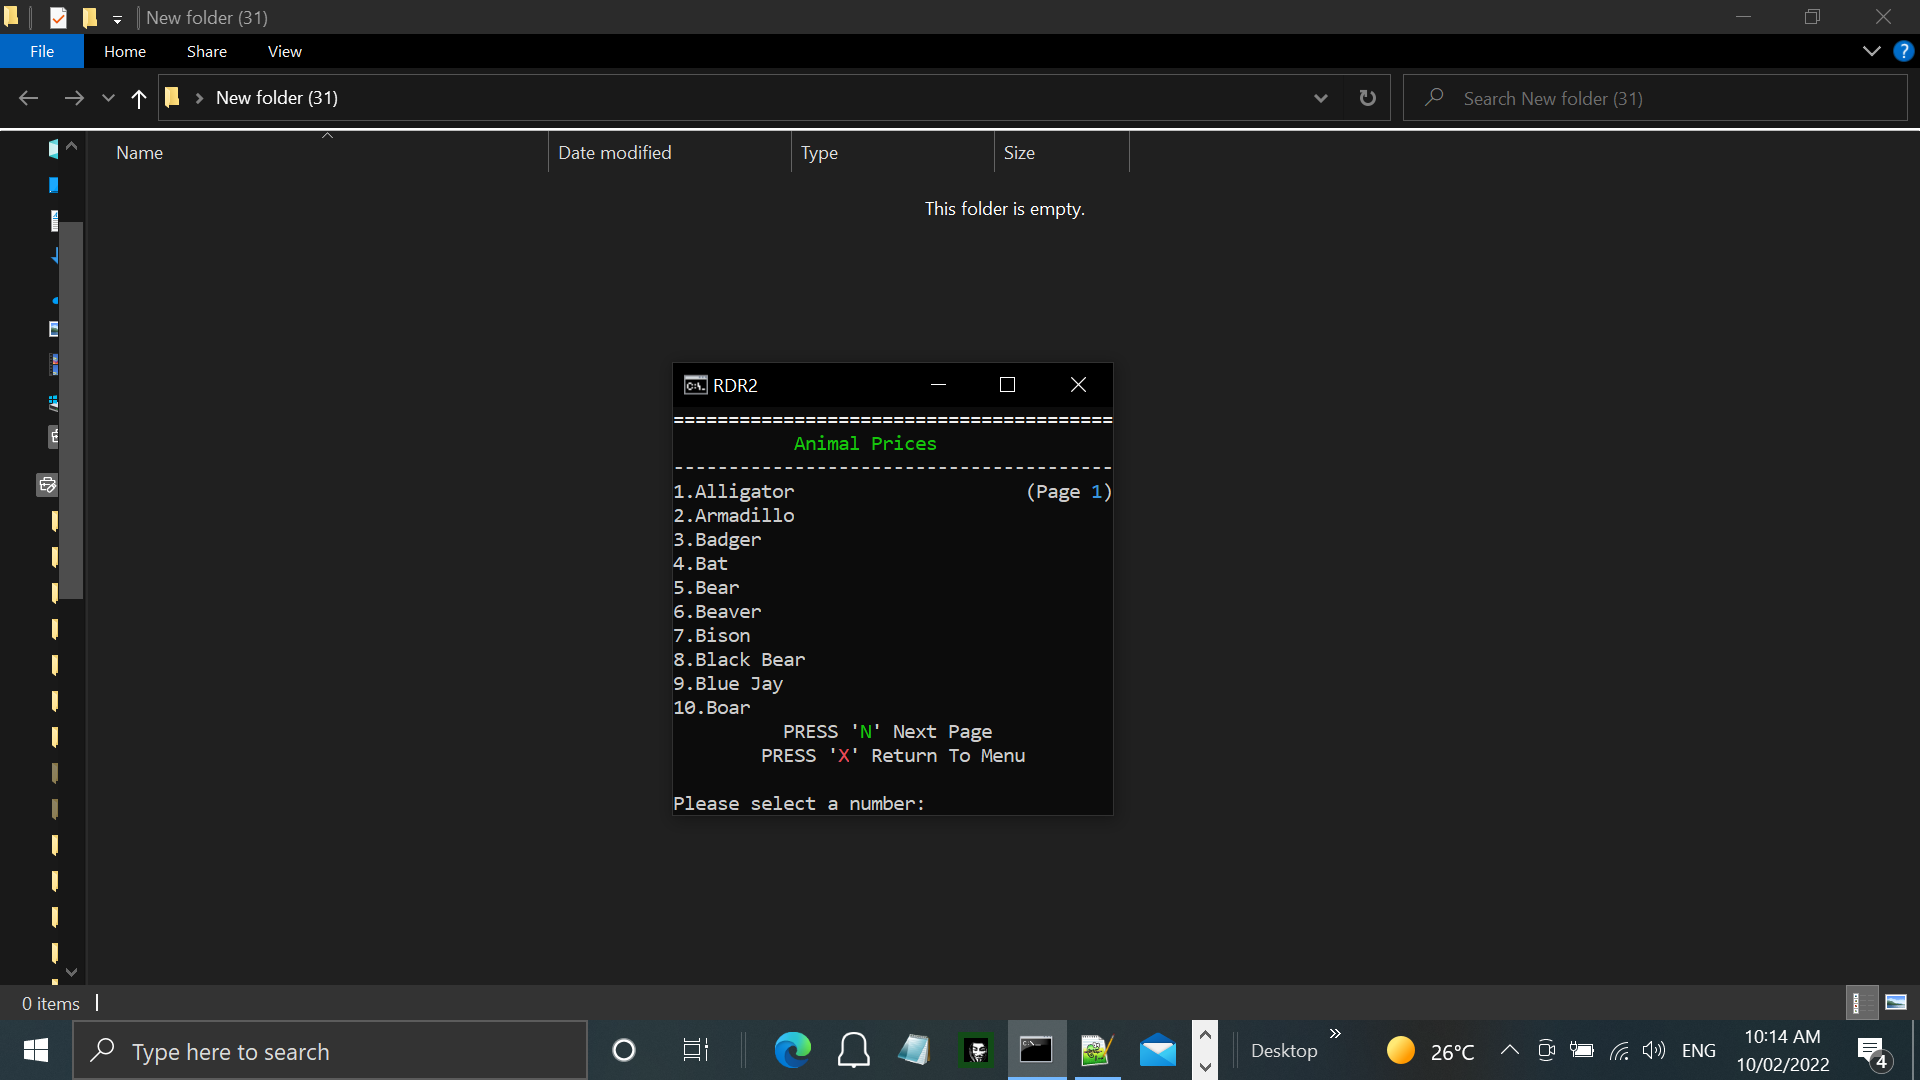Open the Task View taskbar icon
The height and width of the screenshot is (1080, 1920).
click(695, 1050)
